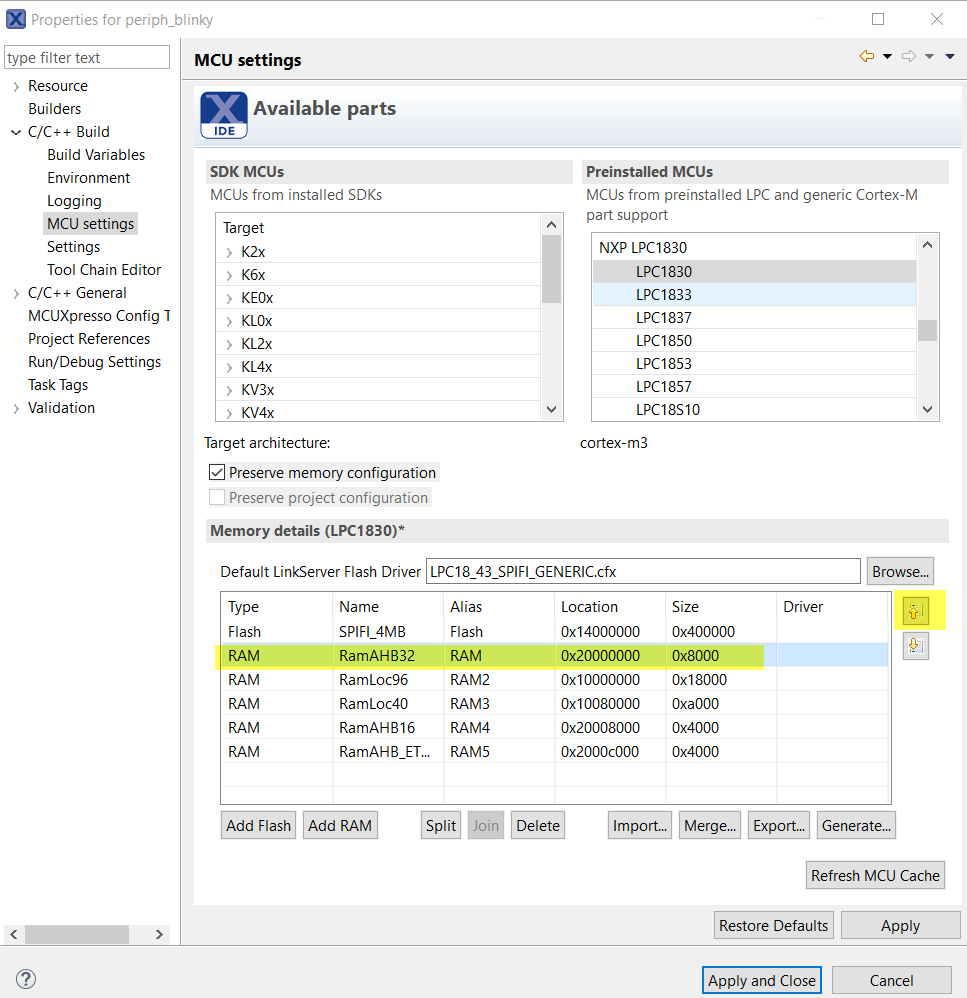The image size is (967, 998).
Task: Click the Browse... button
Action: click(x=900, y=572)
